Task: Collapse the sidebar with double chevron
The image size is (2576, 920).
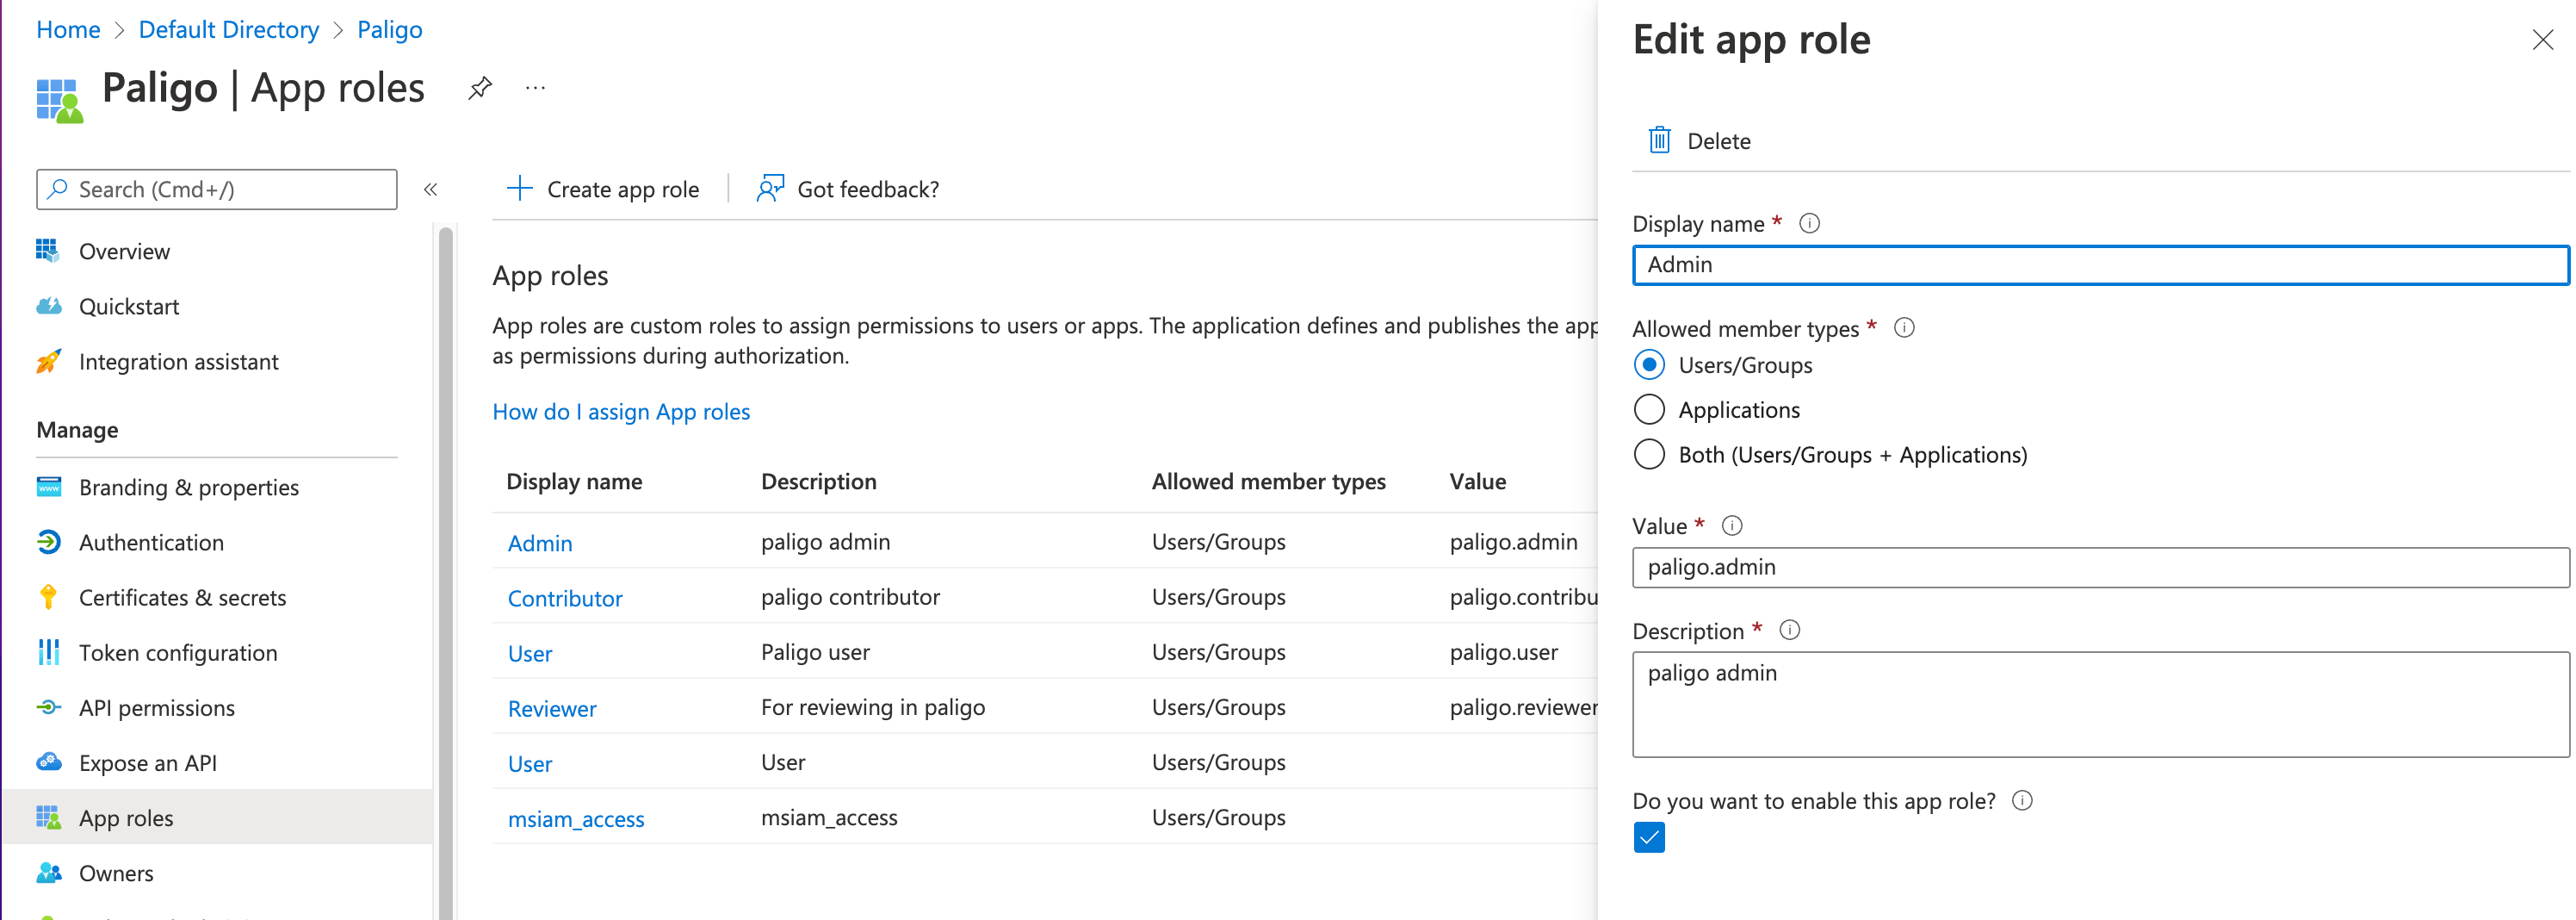Action: 431,189
